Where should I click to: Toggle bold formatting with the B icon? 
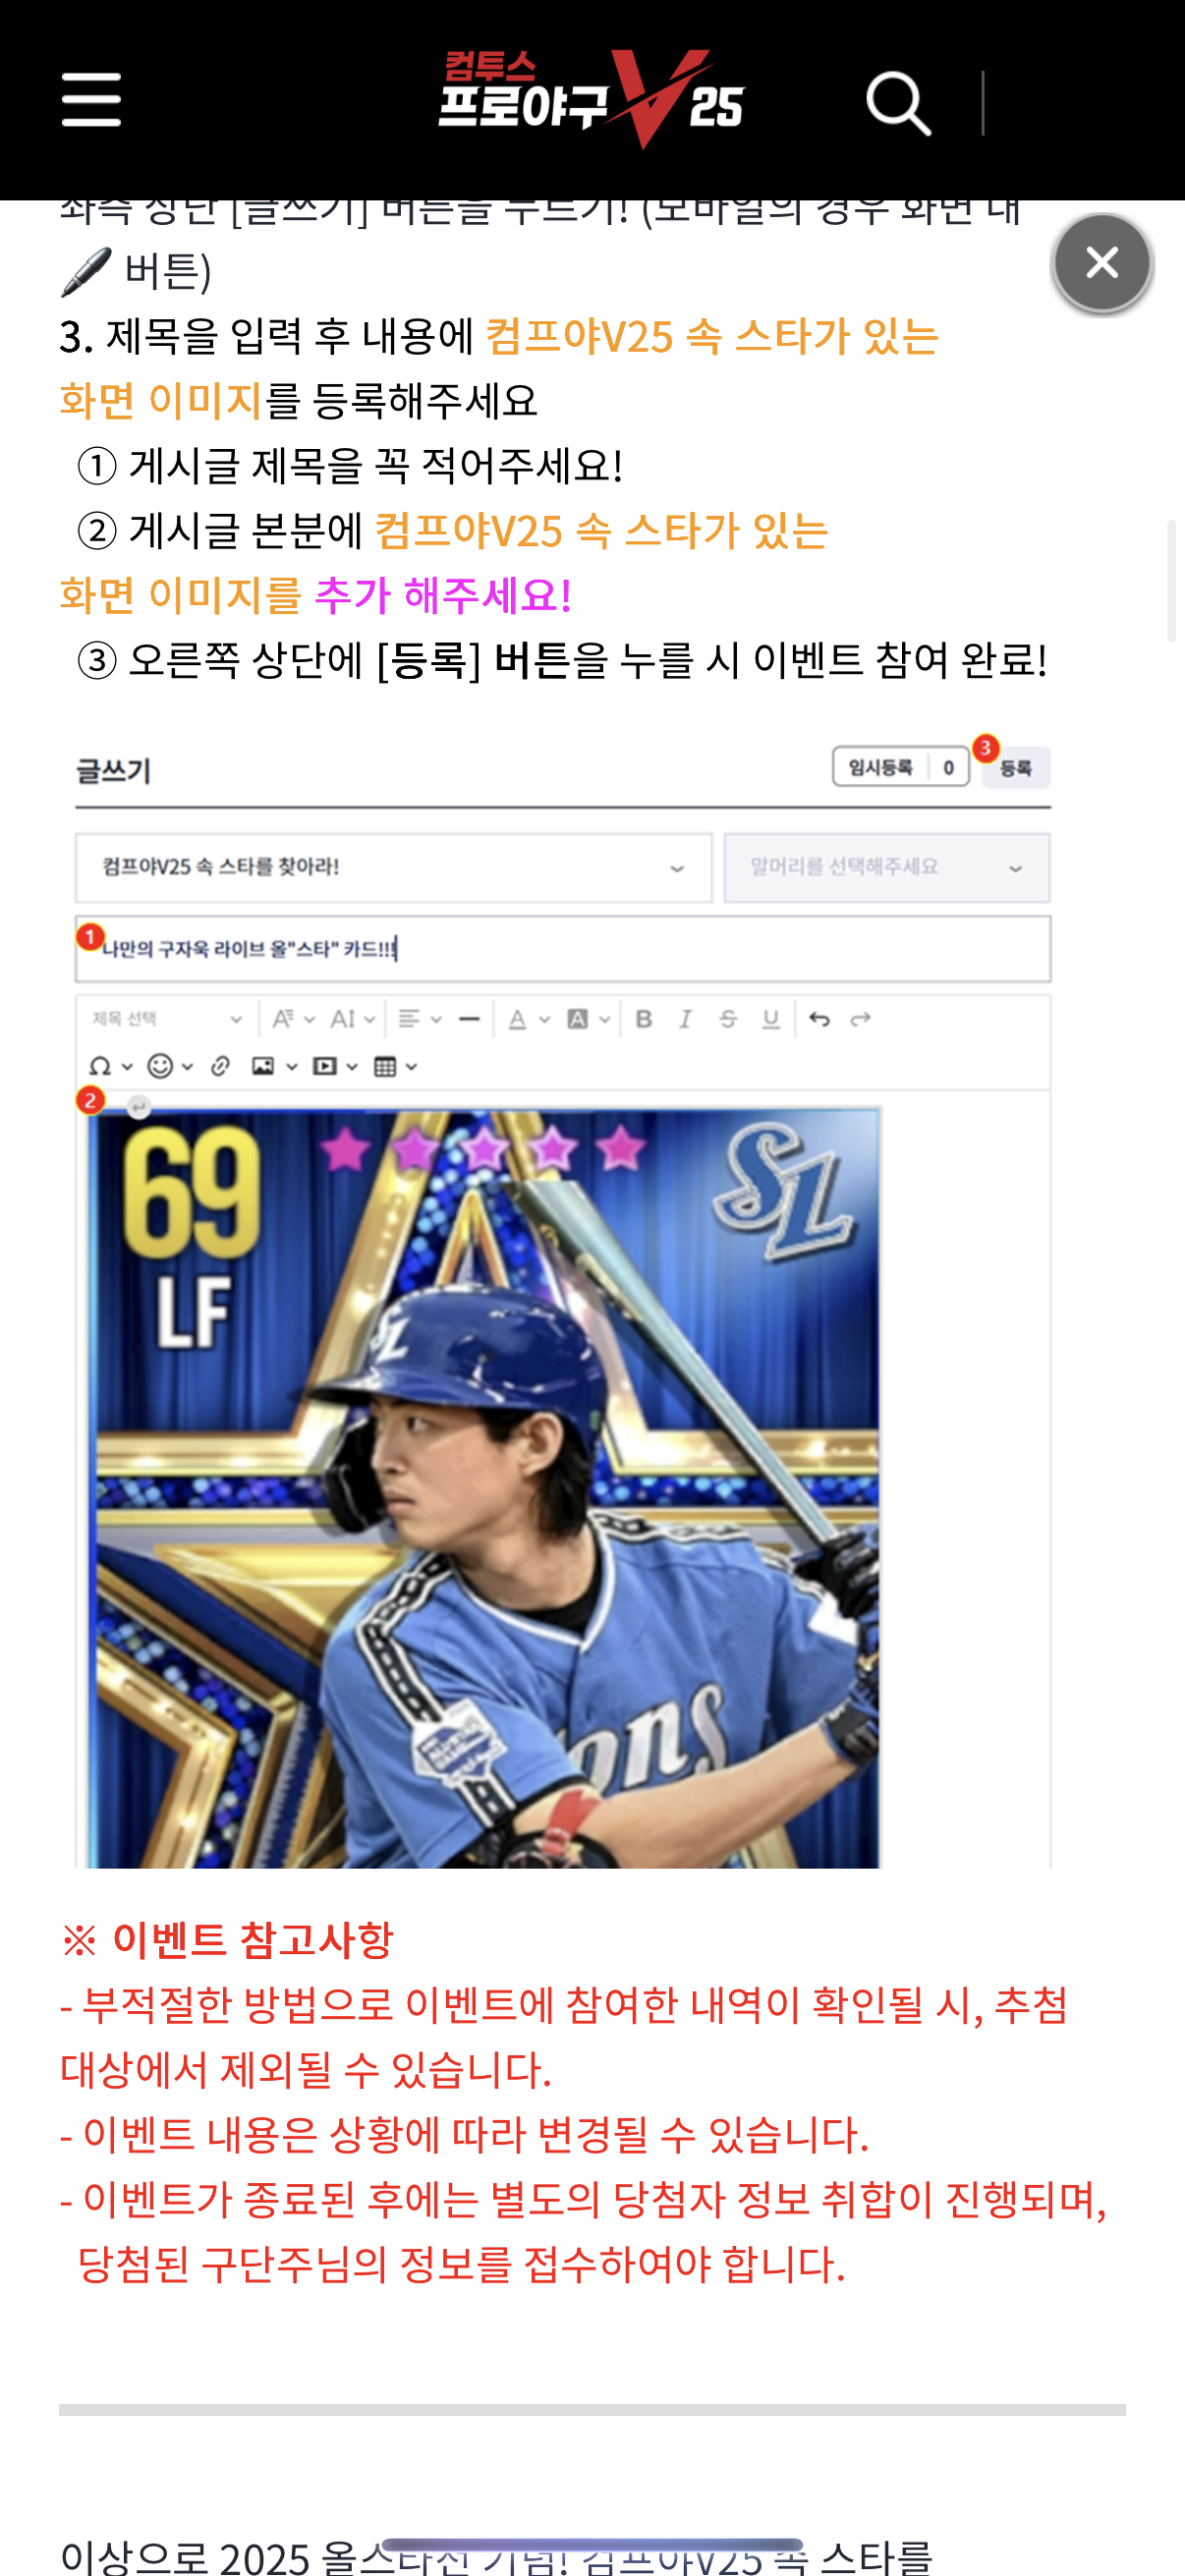(x=644, y=1019)
